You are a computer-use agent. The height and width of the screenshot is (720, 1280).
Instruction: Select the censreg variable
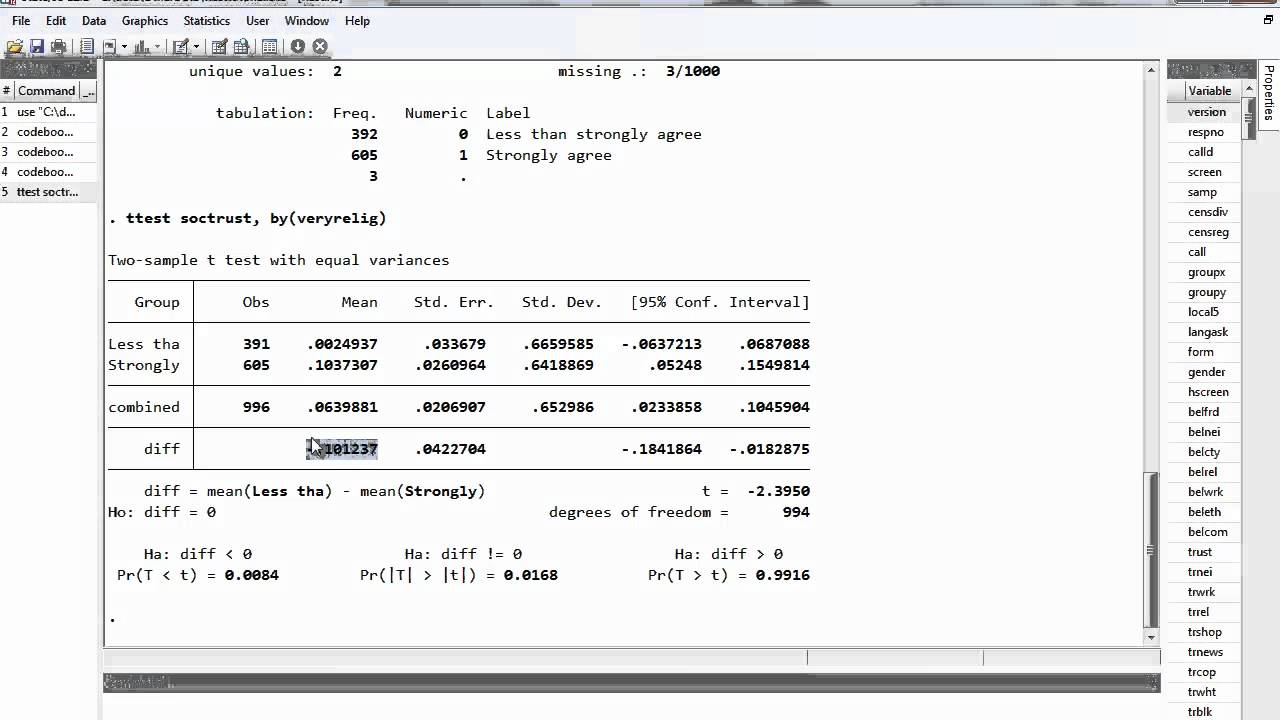click(1208, 232)
